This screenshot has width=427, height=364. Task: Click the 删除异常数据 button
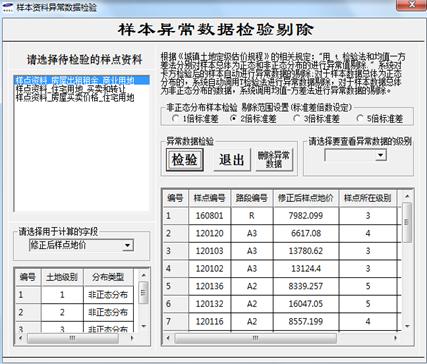pyautogui.click(x=274, y=160)
